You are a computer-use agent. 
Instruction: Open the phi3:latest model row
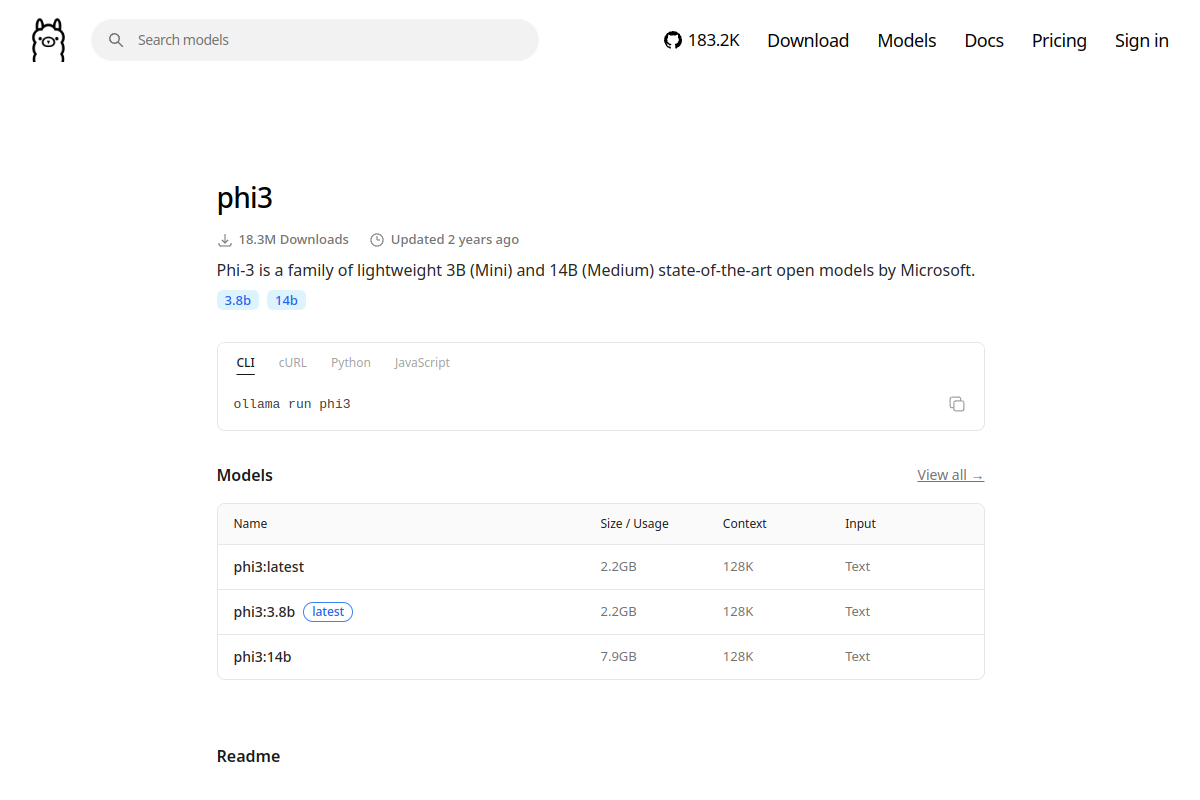[601, 567]
